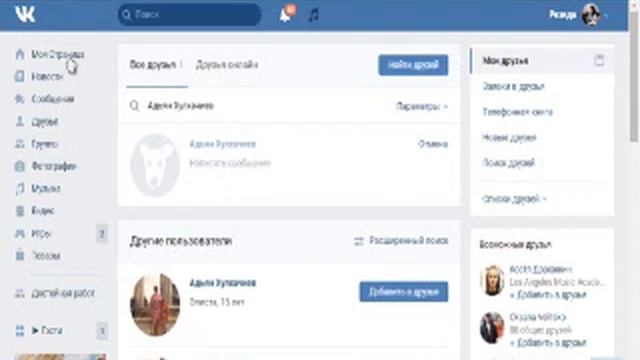Click the Groups sidebar icon
Viewport: 640px width, 360px height.
[x=20, y=144]
